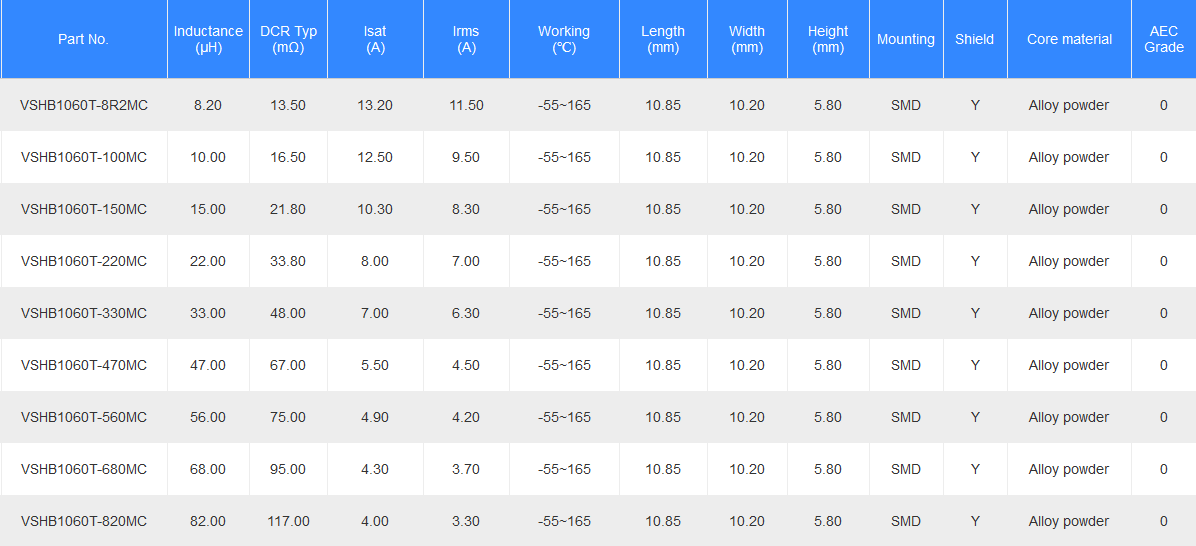The image size is (1196, 546).
Task: Click the DCR value 48.00
Action: pyautogui.click(x=288, y=313)
